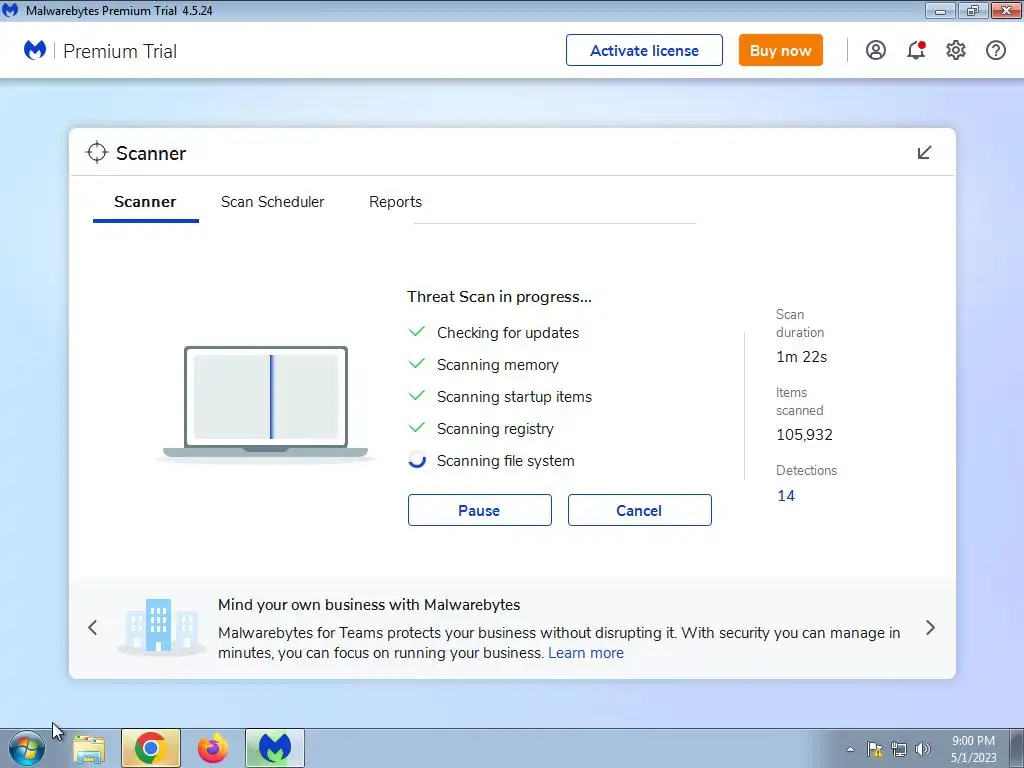Screen dimensions: 1024x768
Task: Click the Scanning startup items checkmark
Action: 417,396
